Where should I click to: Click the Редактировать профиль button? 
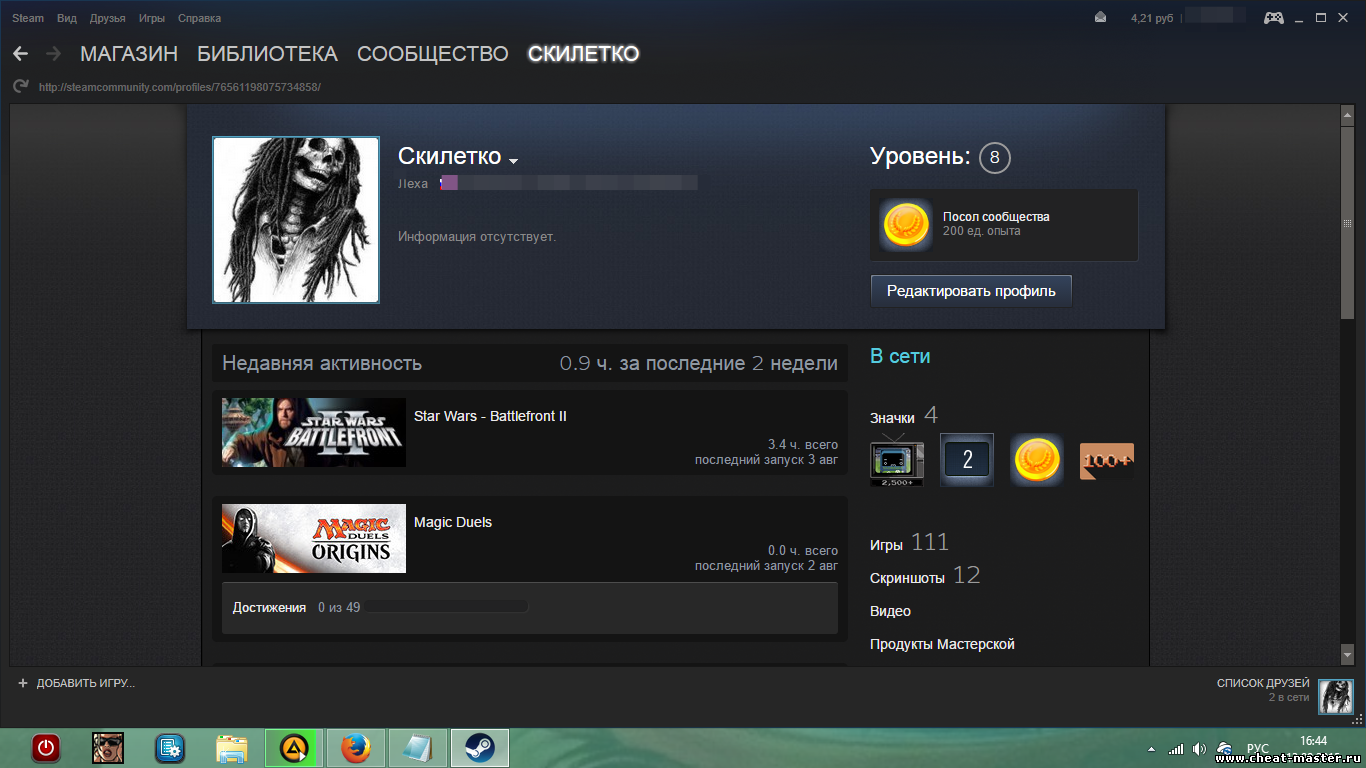tap(970, 291)
